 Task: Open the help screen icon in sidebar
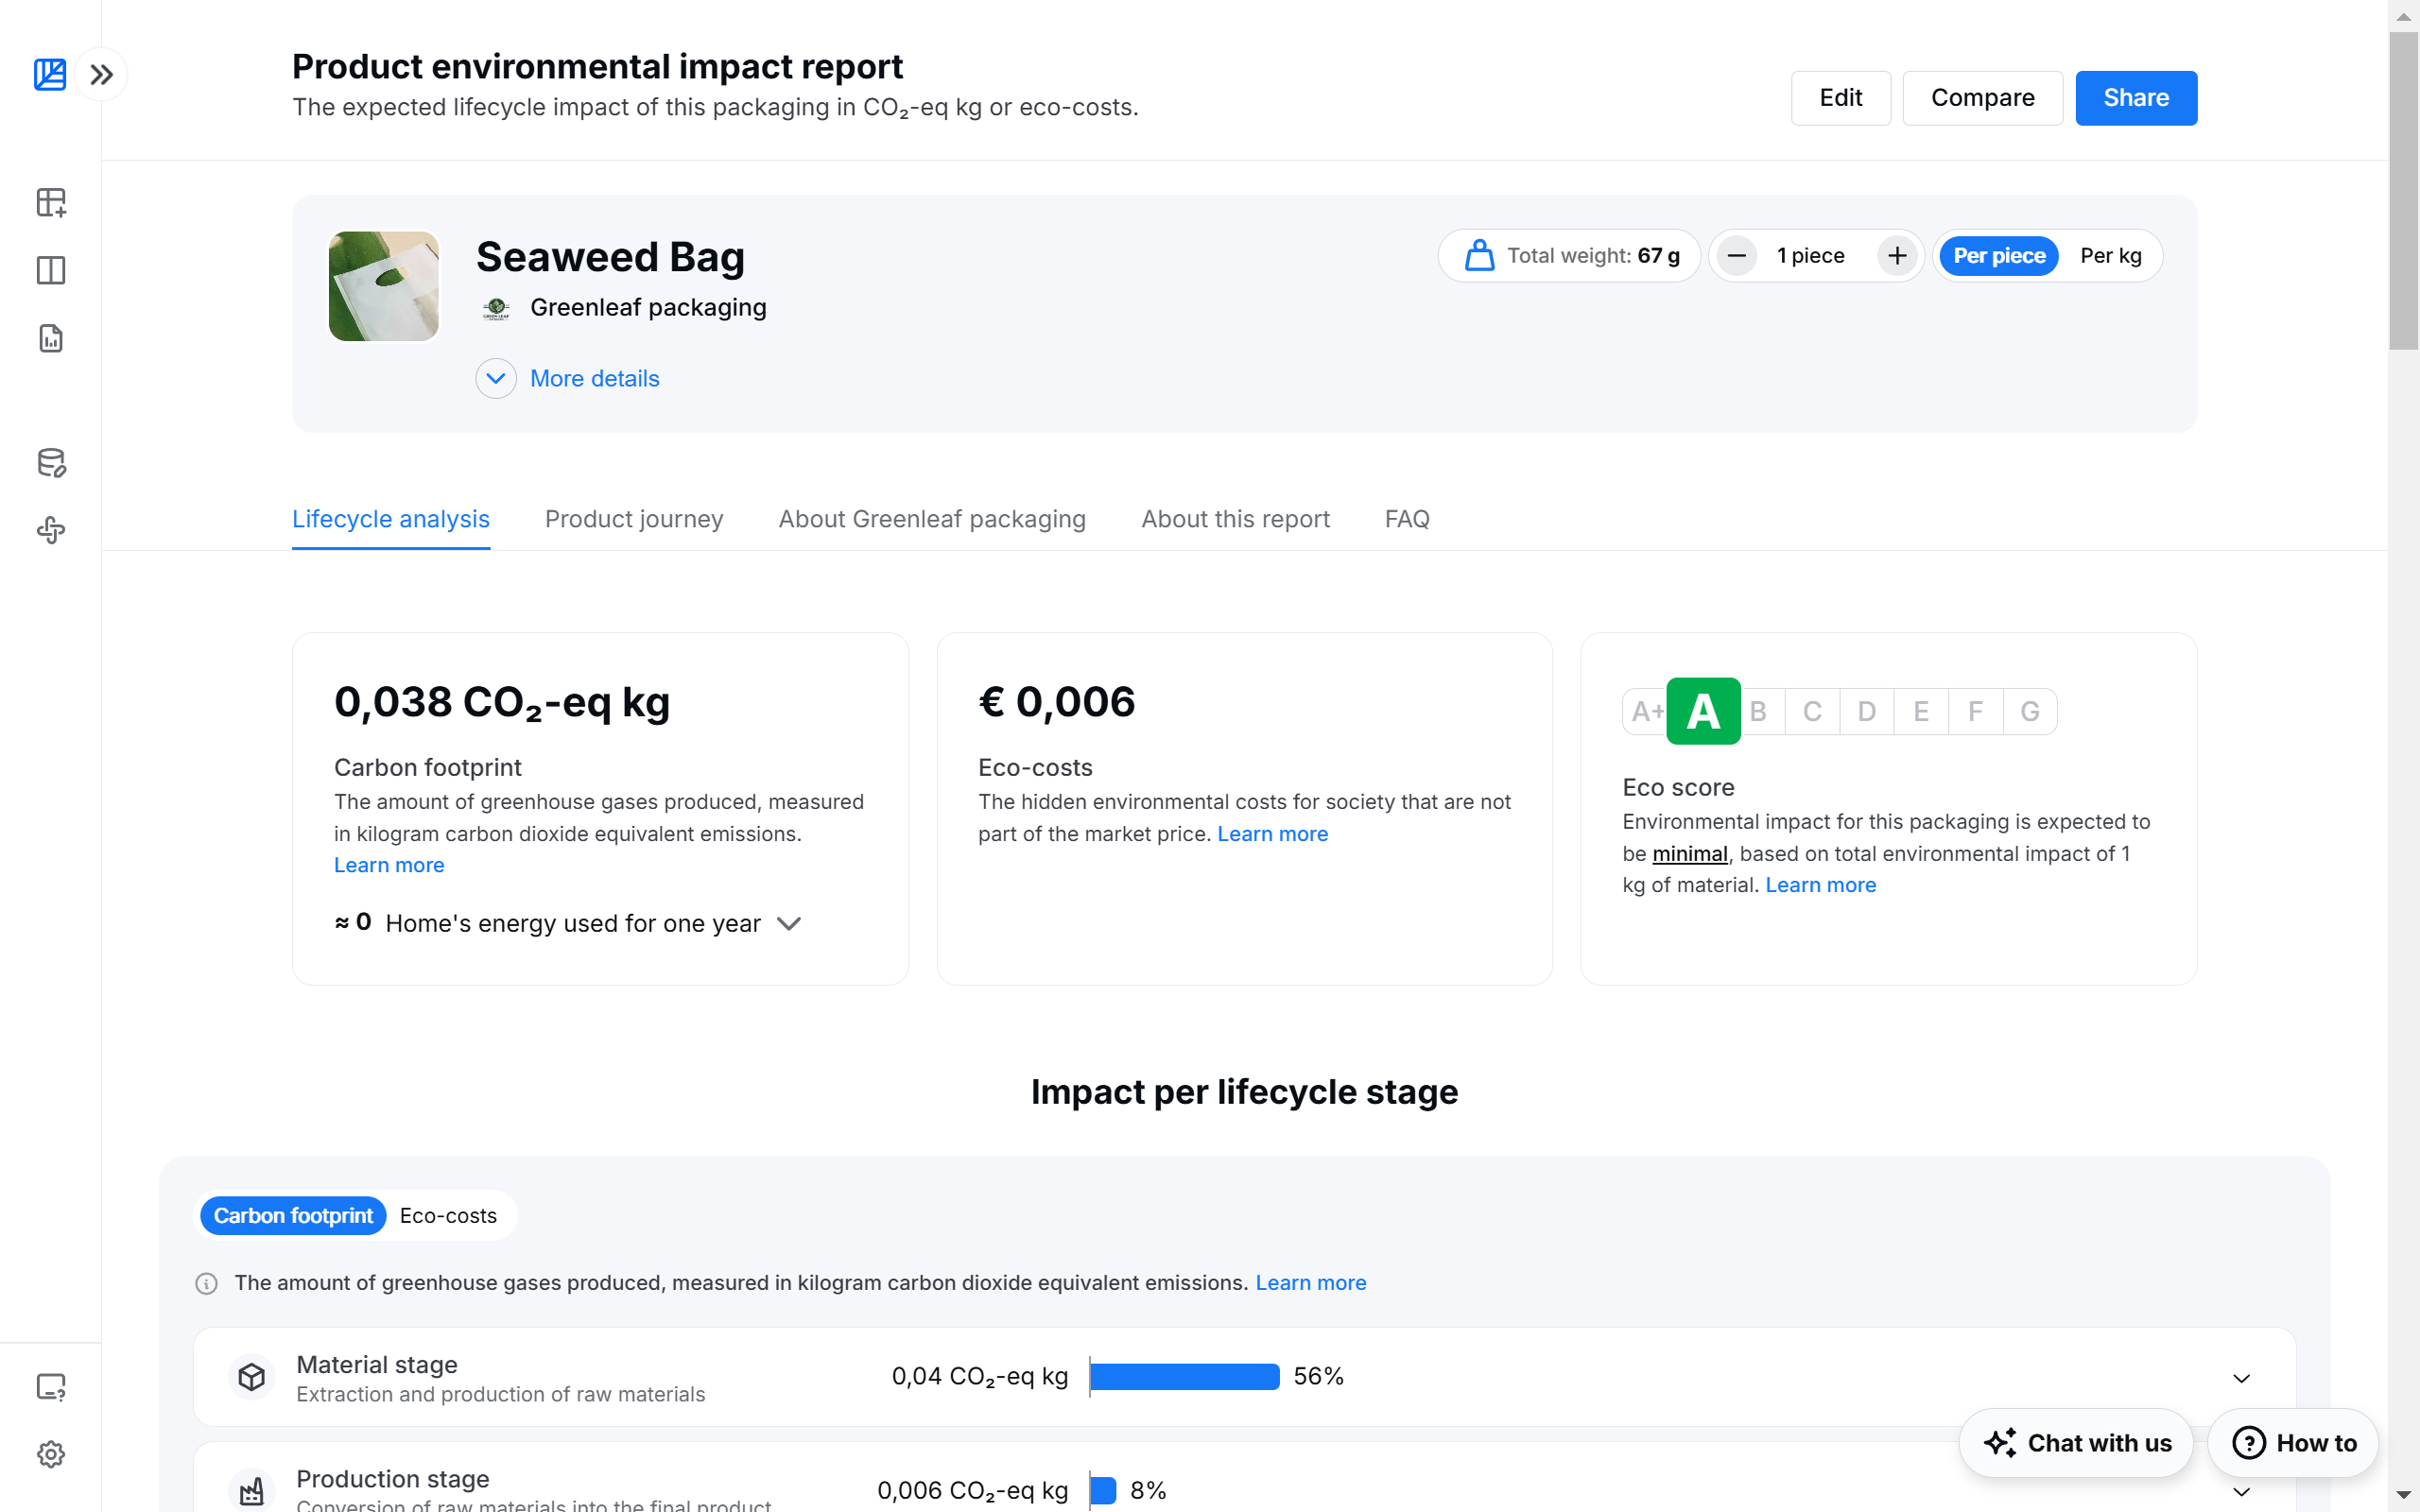51,1387
